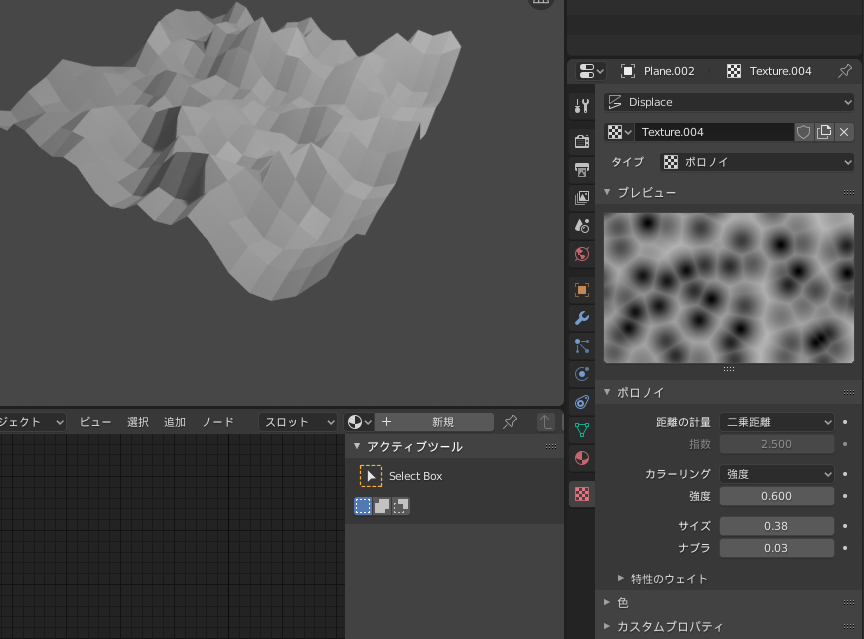
Task: Choose the extend-selection mode icon
Action: pos(382,506)
